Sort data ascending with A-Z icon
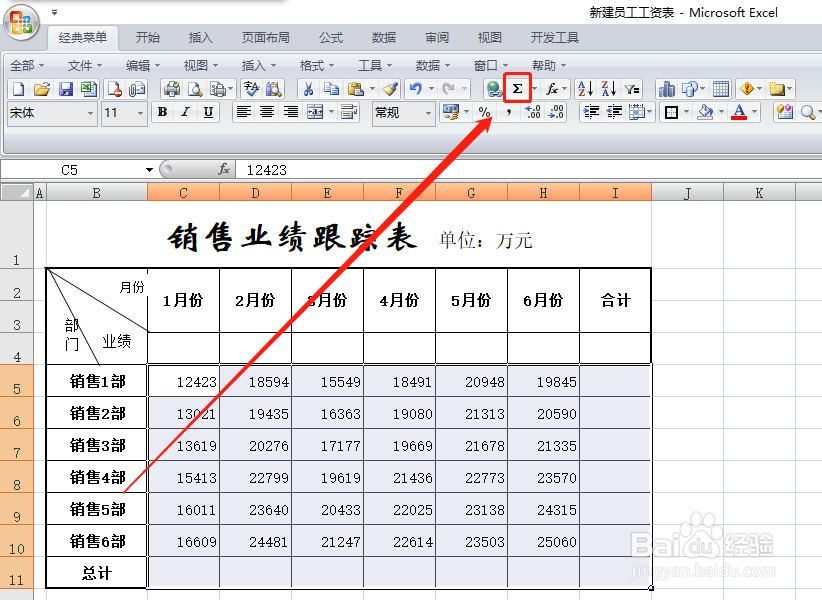 (x=583, y=88)
